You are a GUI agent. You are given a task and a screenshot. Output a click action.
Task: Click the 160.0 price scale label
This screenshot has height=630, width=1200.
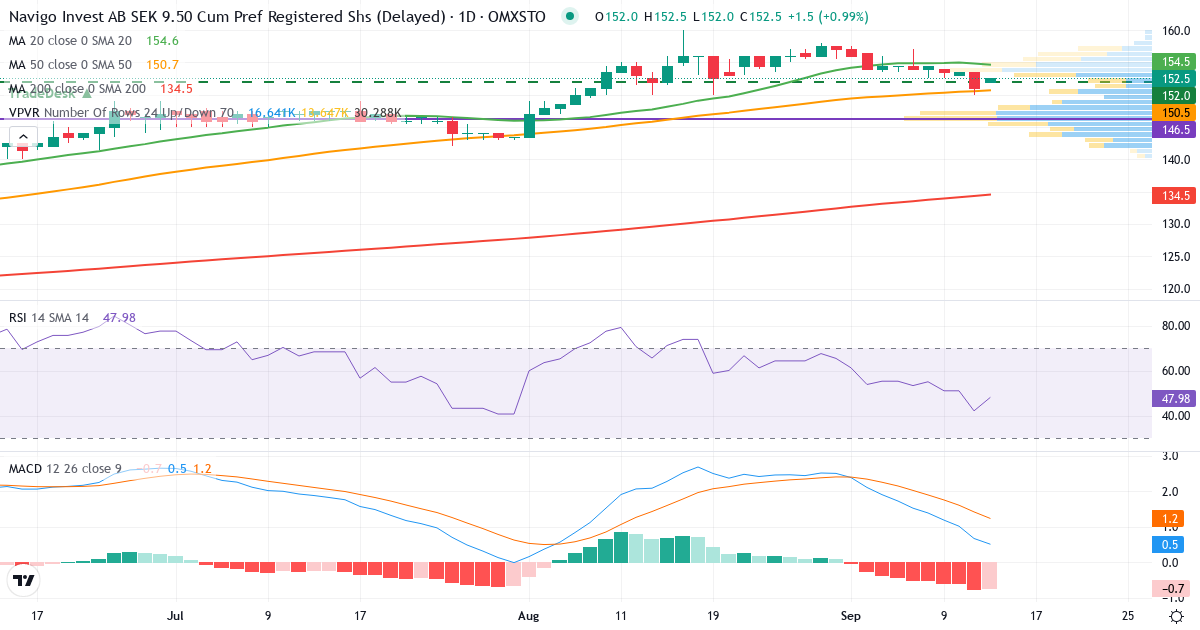coord(1176,31)
